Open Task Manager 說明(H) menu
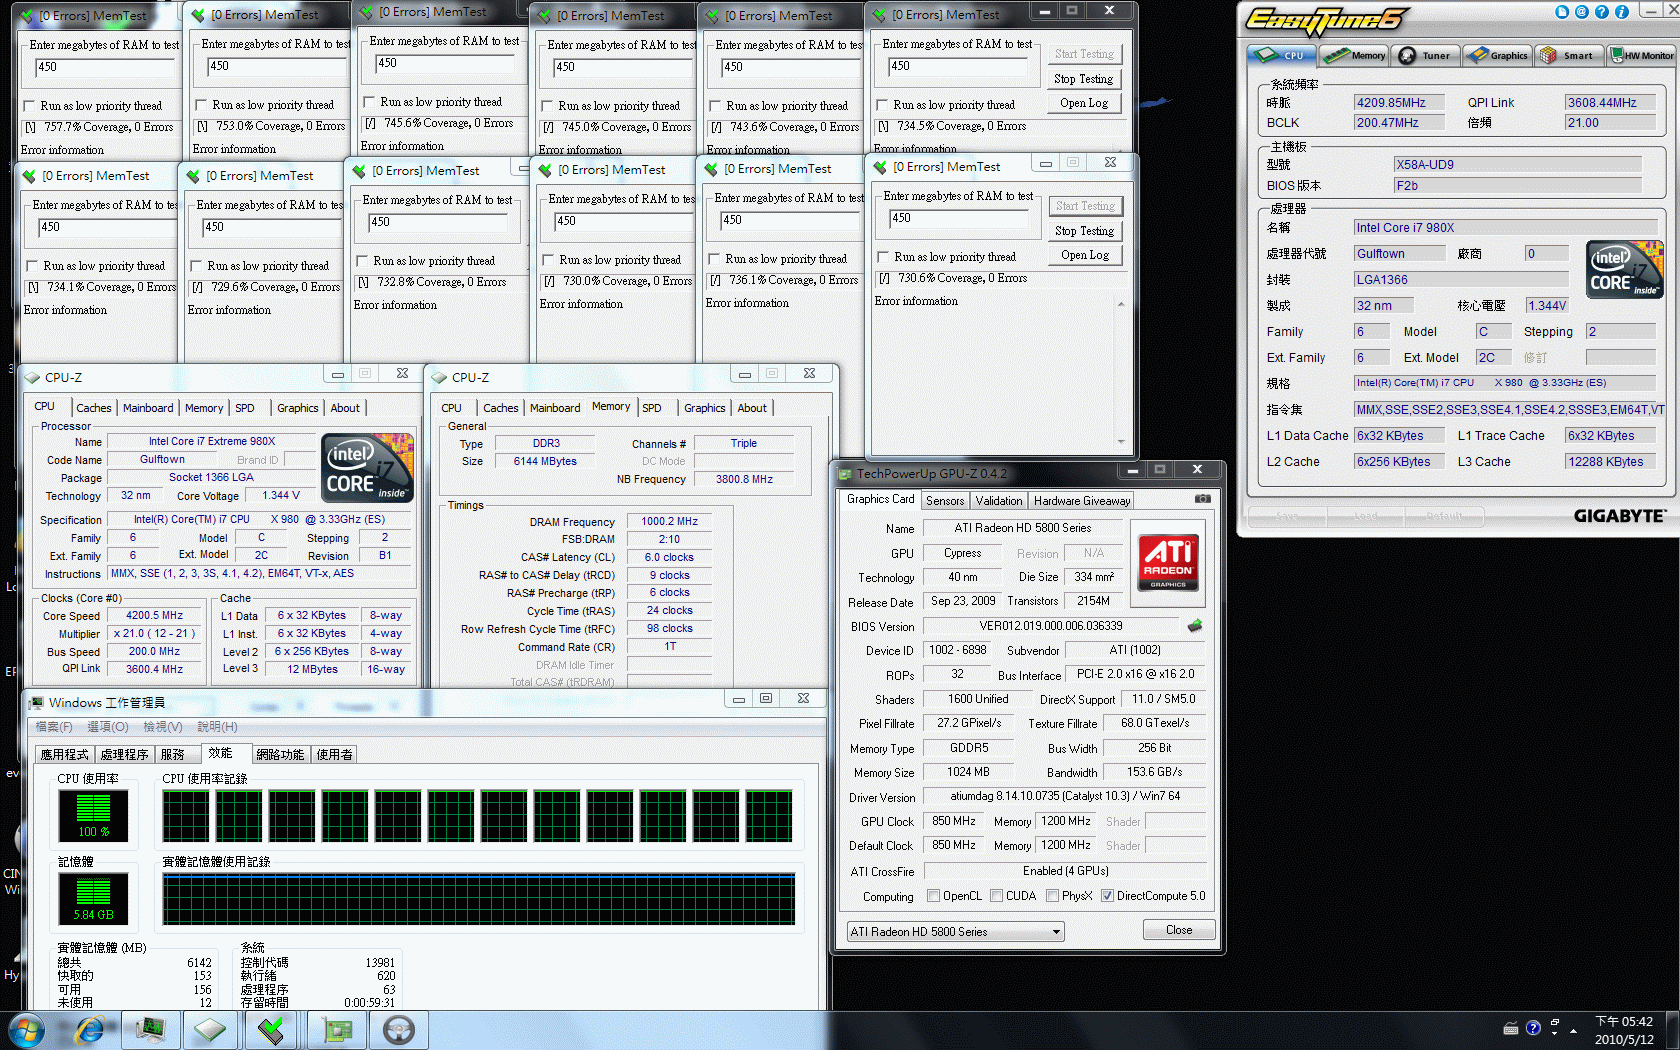This screenshot has height=1050, width=1680. [x=217, y=726]
